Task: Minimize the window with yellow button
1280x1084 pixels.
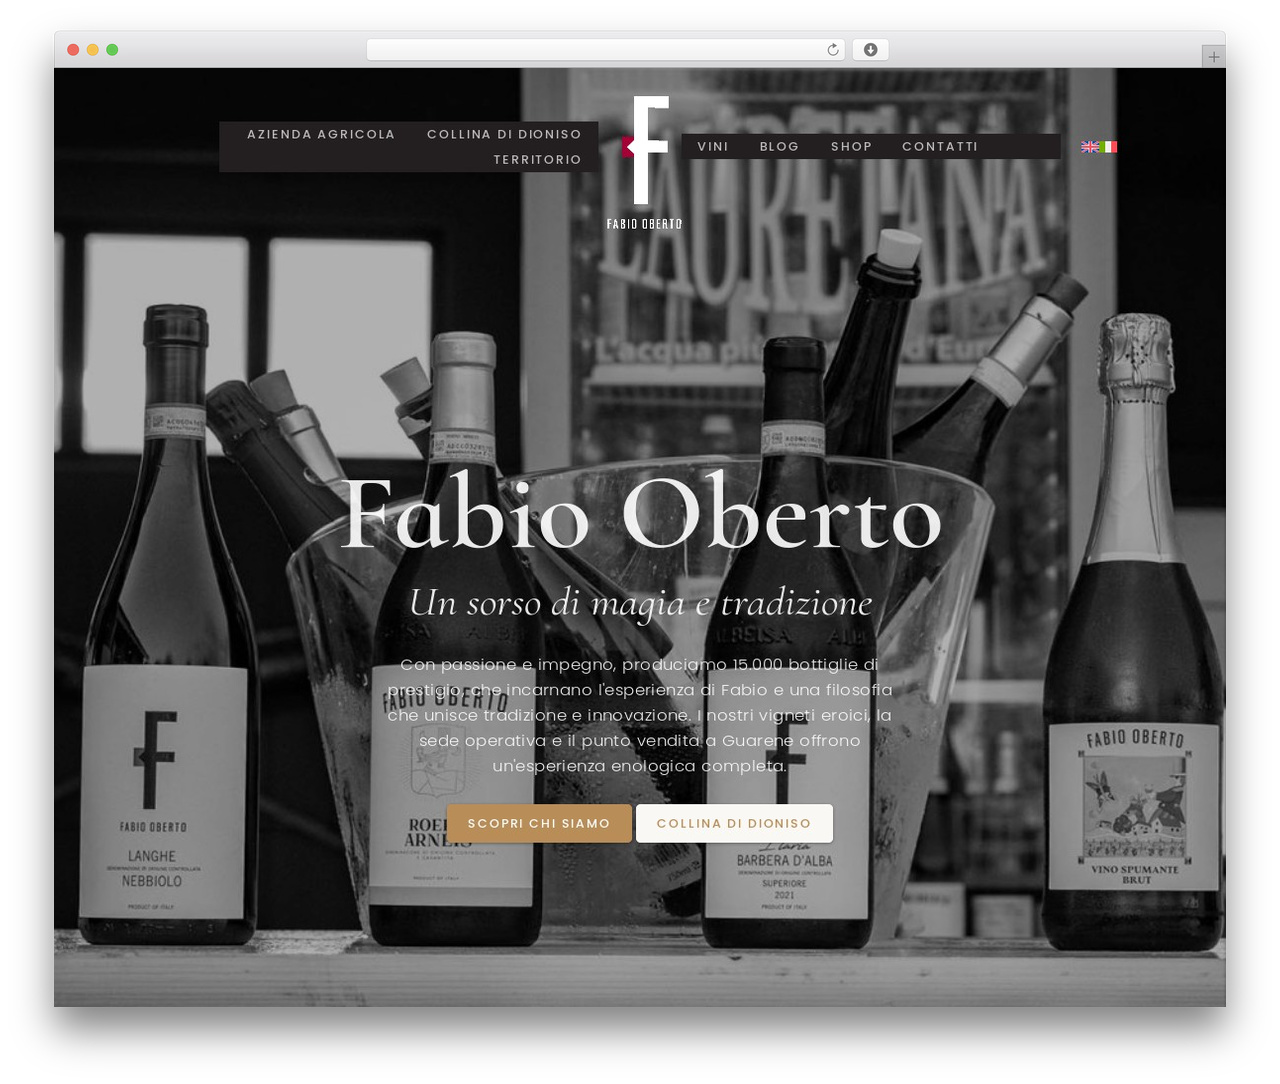Action: 92,50
